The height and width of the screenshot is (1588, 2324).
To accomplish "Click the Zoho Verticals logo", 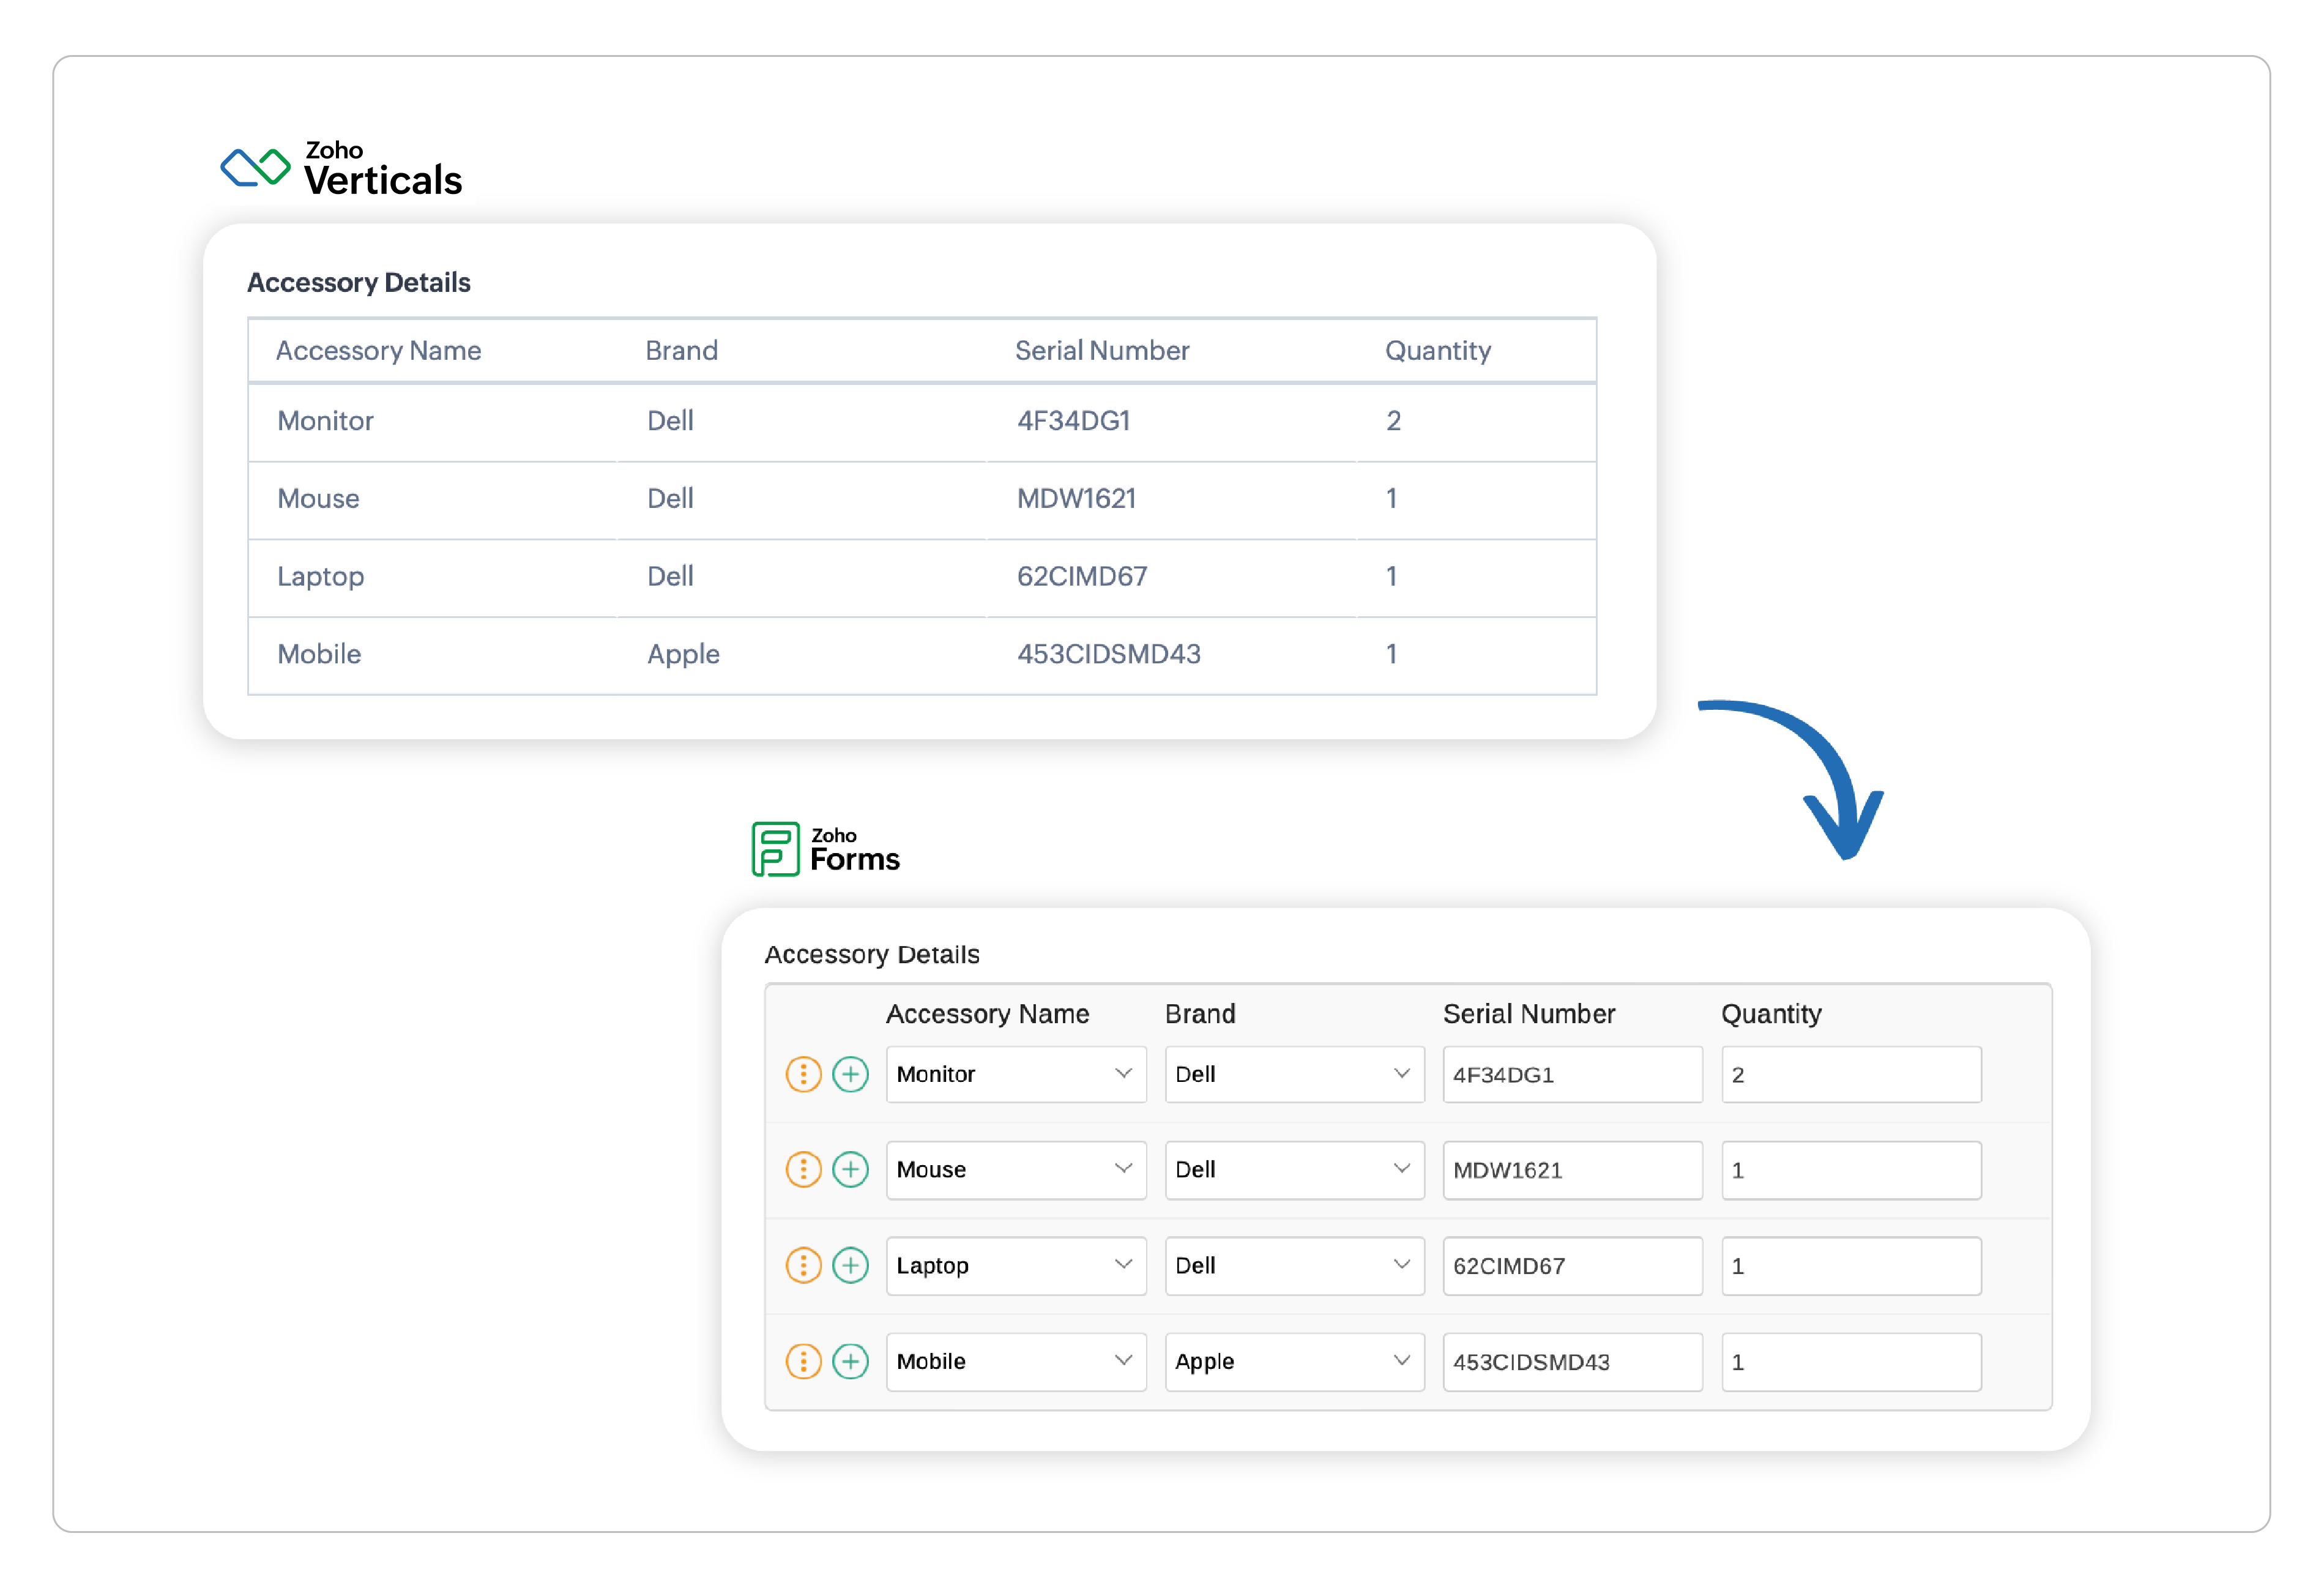I will 340,168.
